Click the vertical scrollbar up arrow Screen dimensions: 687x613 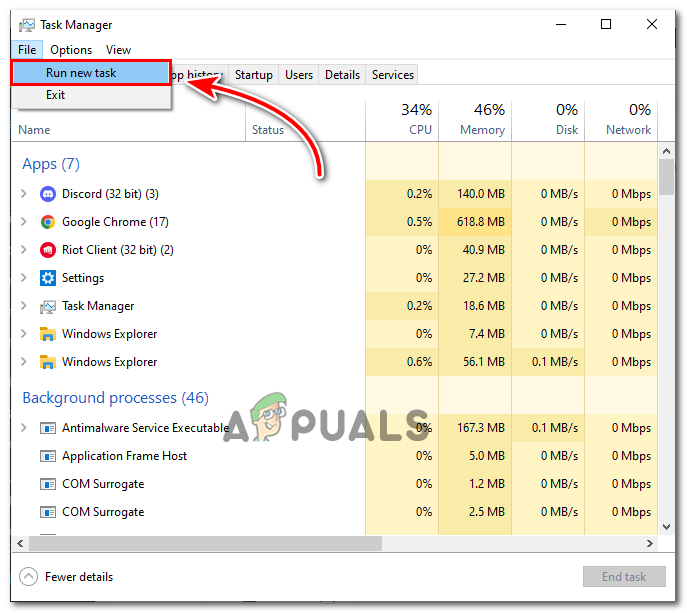click(x=666, y=152)
